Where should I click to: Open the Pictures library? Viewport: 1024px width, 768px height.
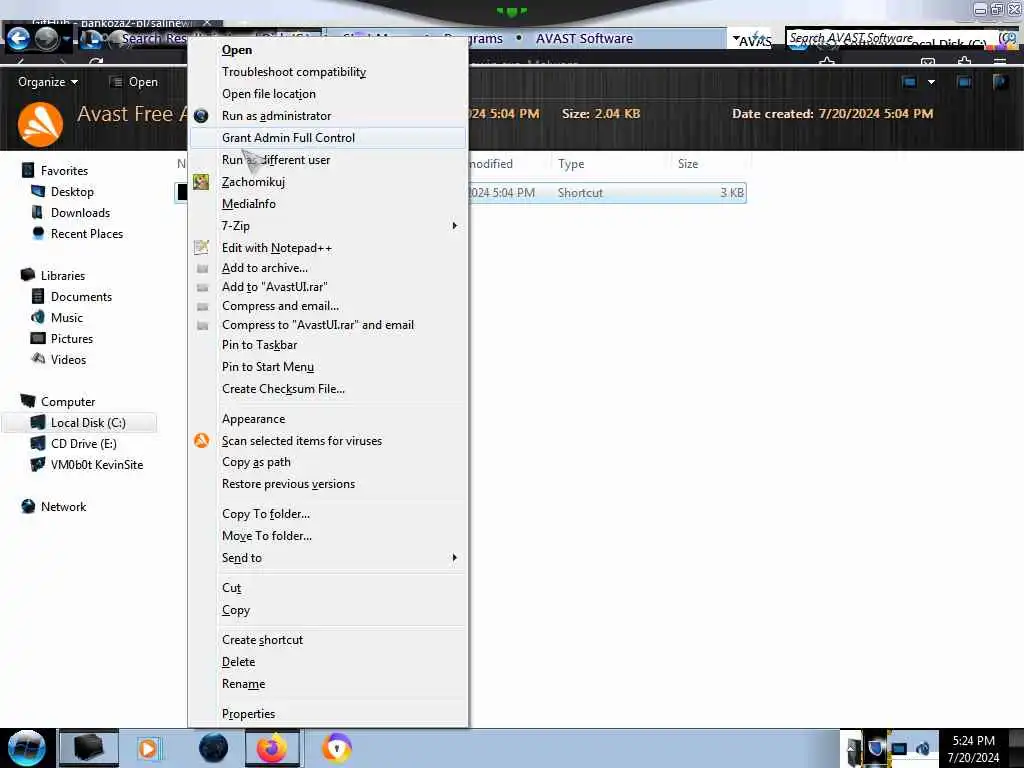click(x=72, y=338)
